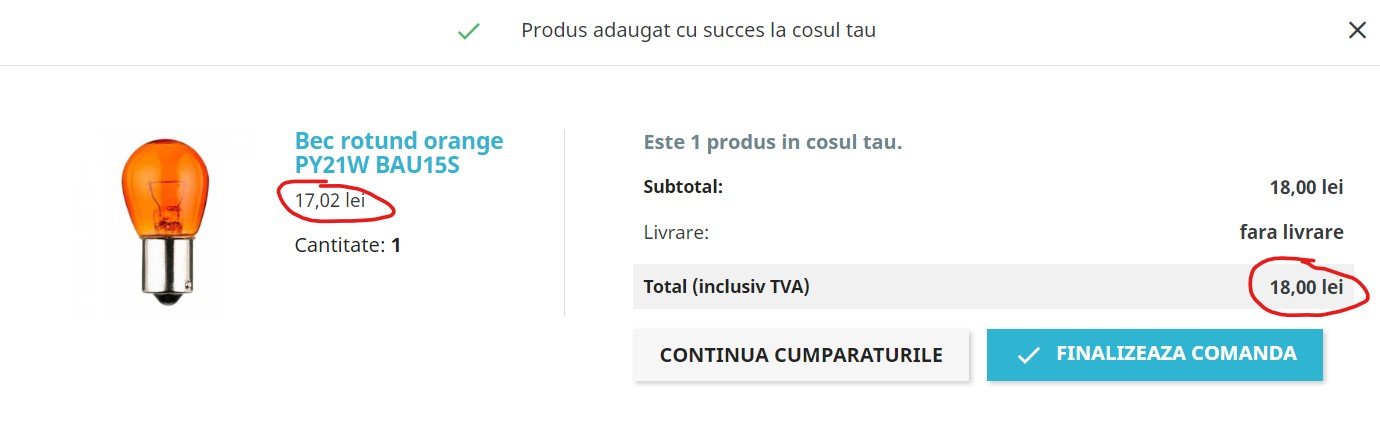Click the Continua Cumparaturile button

(801, 355)
